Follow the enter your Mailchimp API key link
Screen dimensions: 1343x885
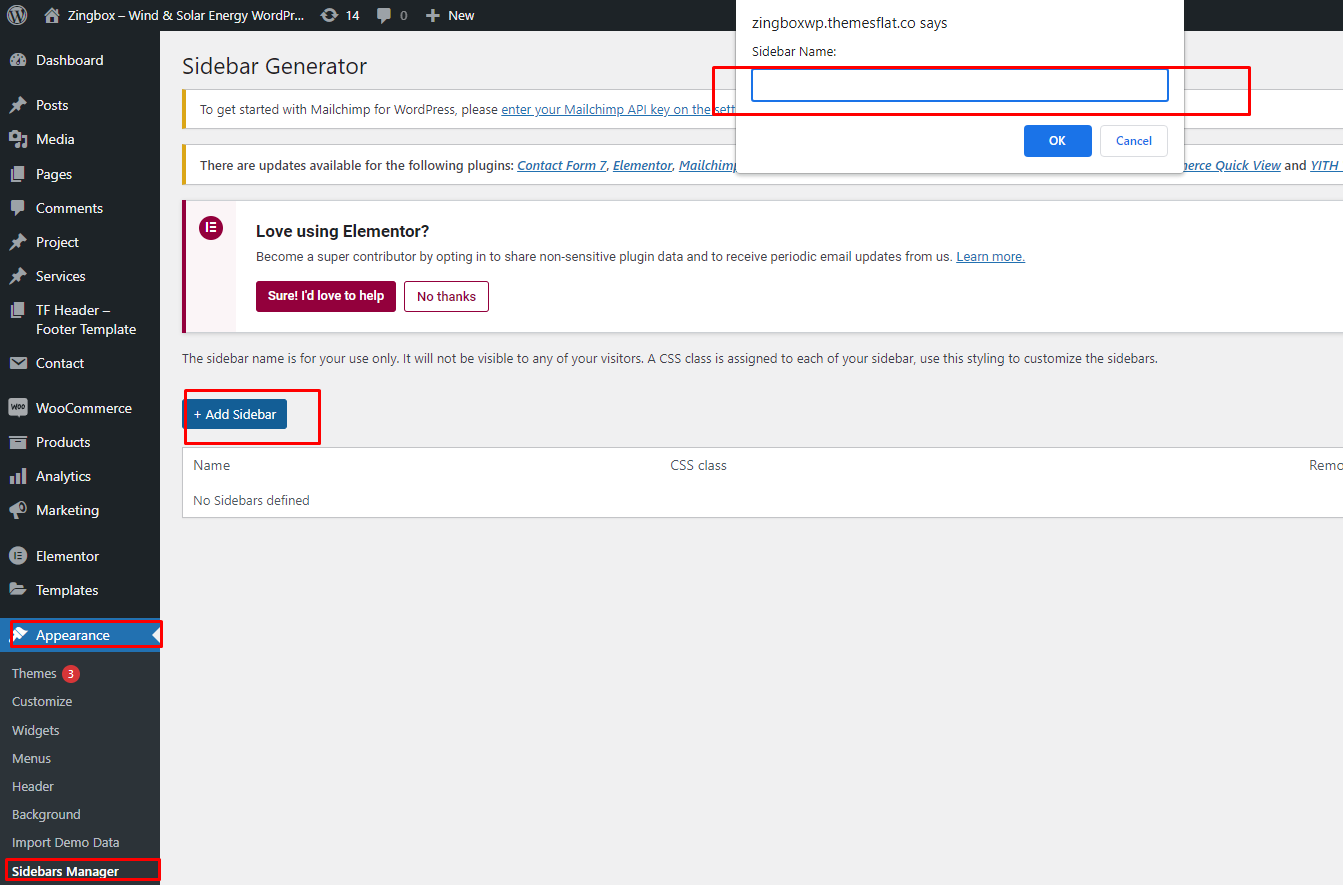pos(618,109)
